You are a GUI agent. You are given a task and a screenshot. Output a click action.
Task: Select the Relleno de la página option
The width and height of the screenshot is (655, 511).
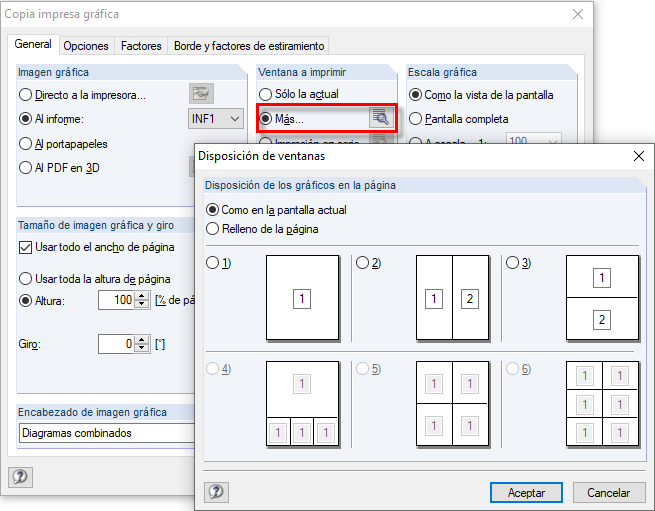pos(212,229)
